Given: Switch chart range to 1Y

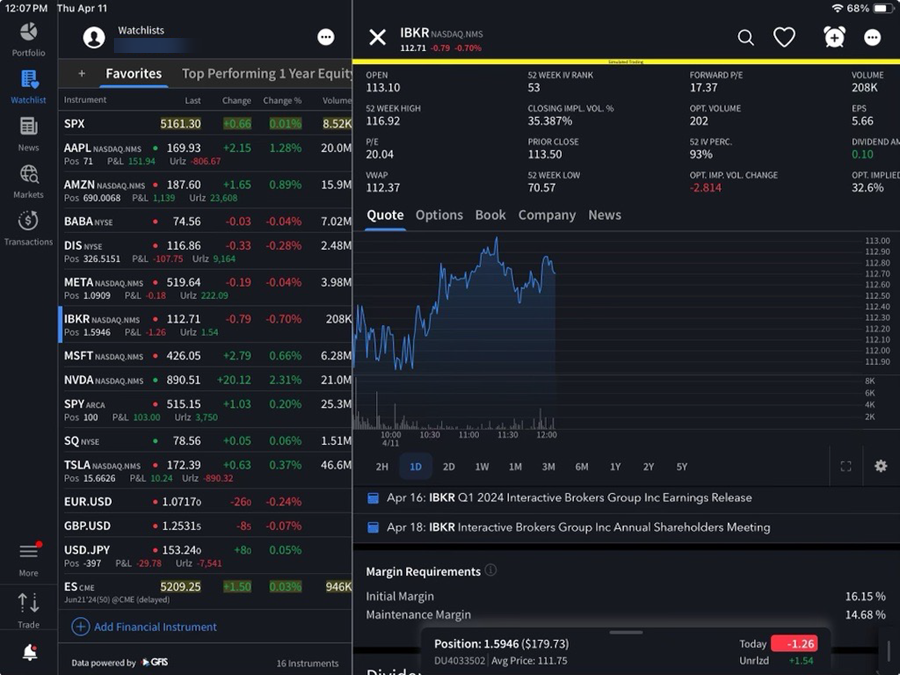Looking at the screenshot, I should [615, 467].
